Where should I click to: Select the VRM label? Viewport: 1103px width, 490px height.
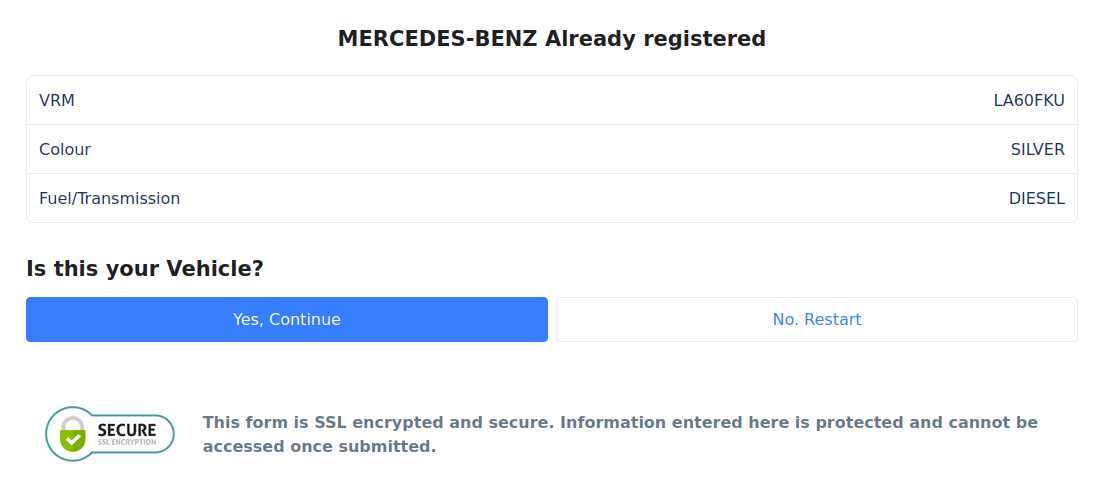[57, 101]
